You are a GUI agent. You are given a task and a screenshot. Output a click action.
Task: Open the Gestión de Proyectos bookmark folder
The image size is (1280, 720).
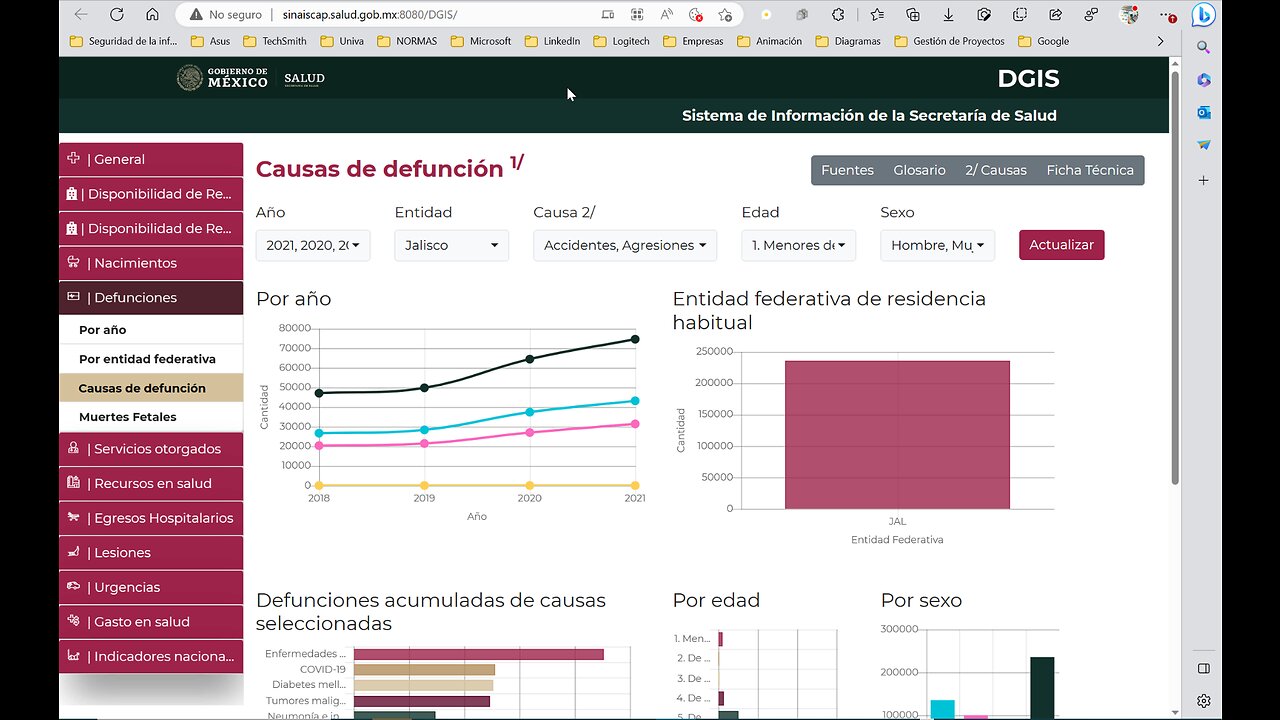click(950, 41)
